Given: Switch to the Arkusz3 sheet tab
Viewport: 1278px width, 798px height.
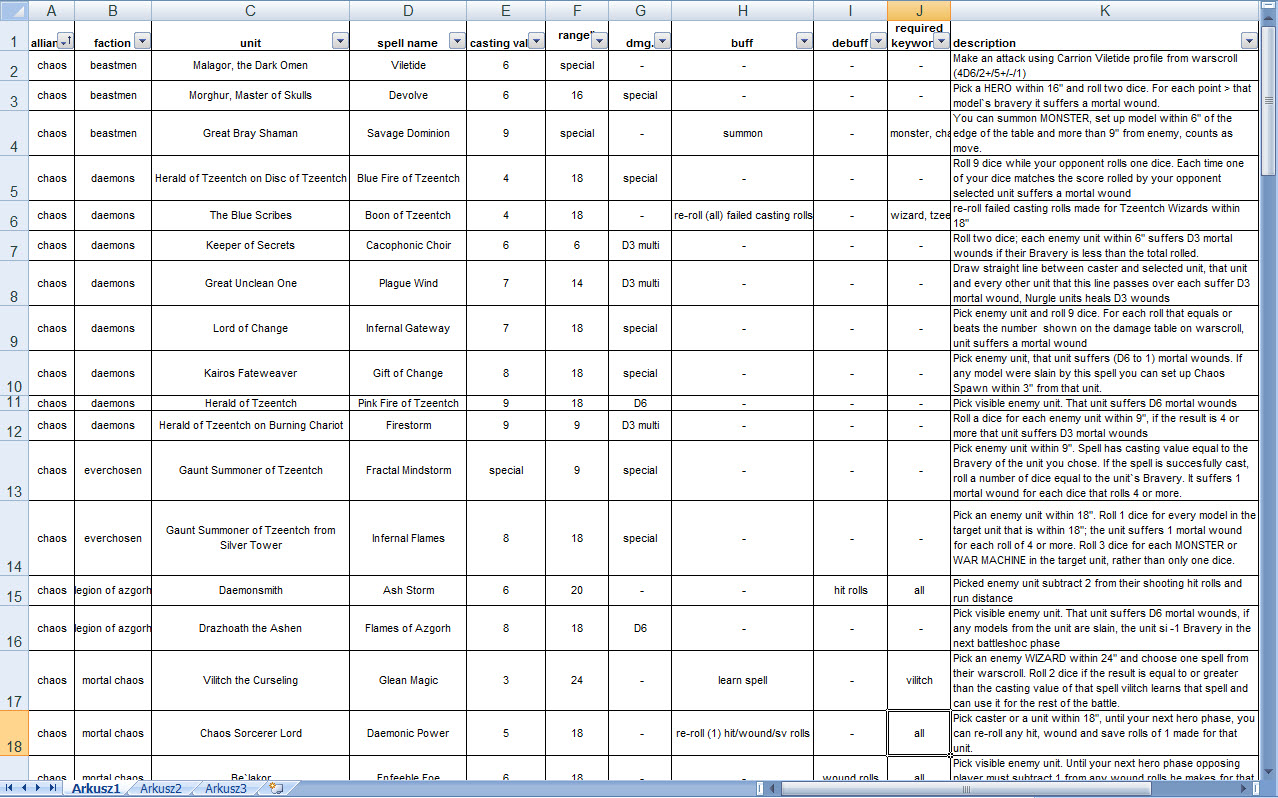Looking at the screenshot, I should [x=226, y=789].
